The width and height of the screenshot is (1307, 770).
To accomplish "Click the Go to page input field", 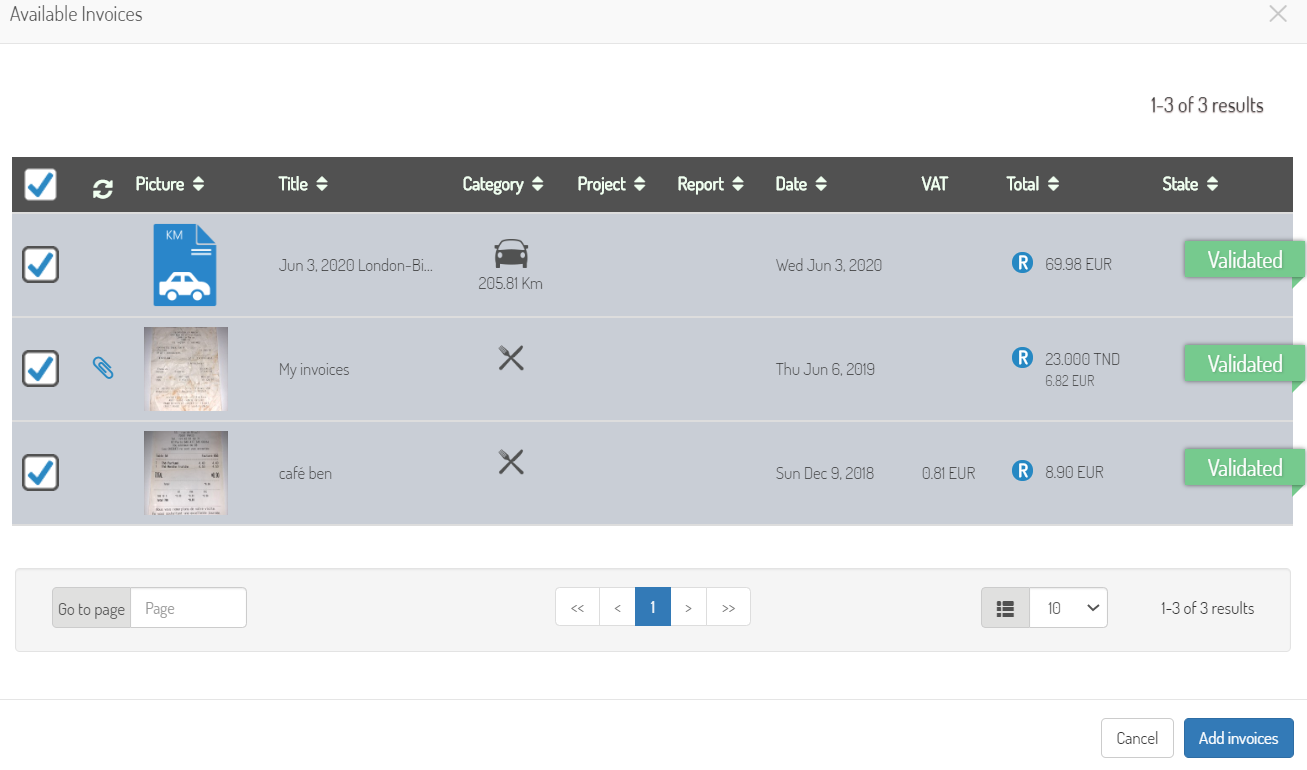I will [x=188, y=608].
